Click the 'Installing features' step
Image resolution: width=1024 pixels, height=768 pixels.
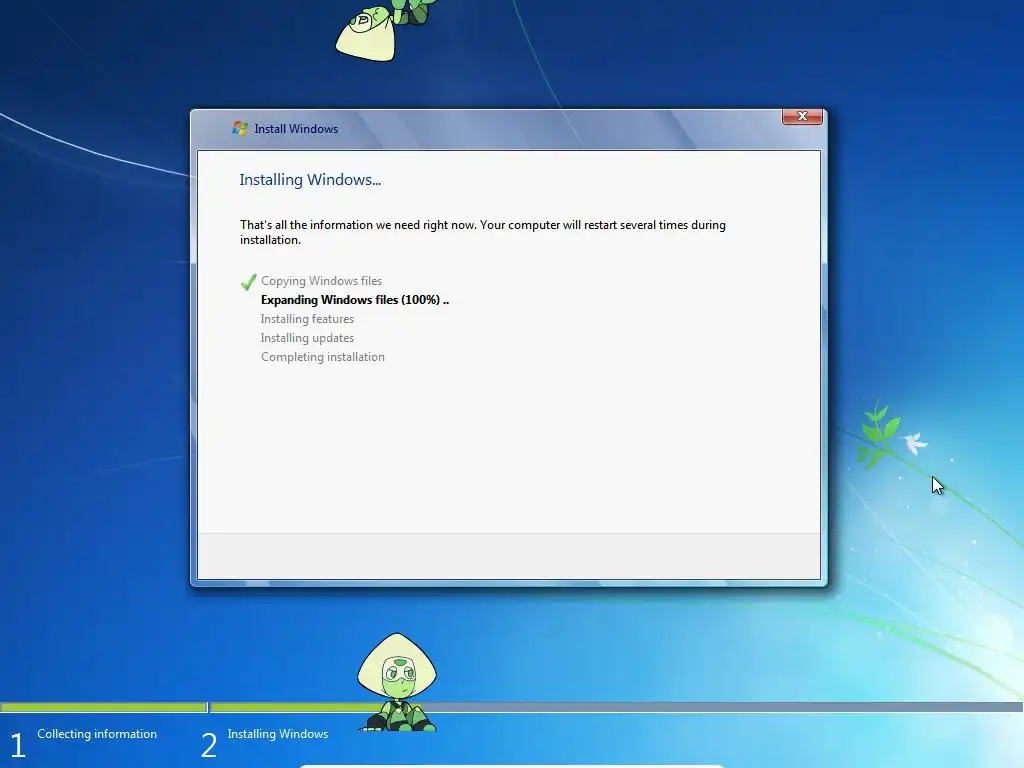(x=308, y=319)
